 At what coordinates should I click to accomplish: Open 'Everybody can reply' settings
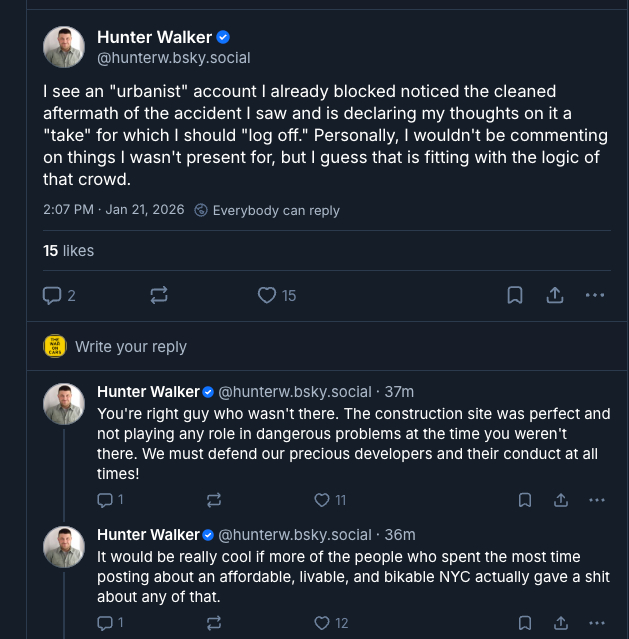267,210
